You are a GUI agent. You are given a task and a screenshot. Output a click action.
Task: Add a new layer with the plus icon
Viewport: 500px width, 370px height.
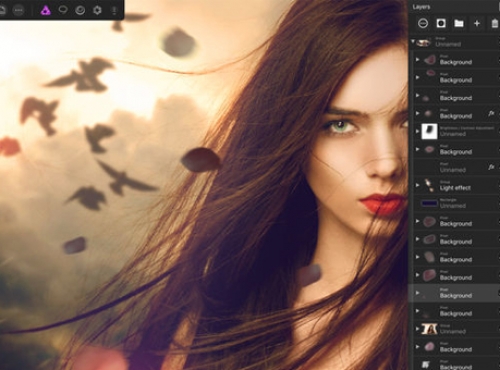coord(477,23)
